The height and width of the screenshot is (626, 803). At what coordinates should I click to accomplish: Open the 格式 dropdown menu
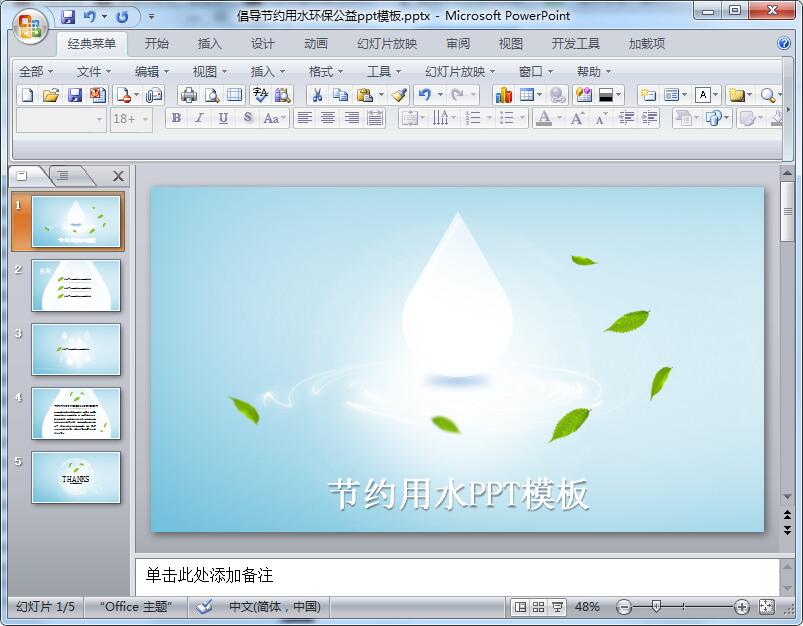point(326,71)
